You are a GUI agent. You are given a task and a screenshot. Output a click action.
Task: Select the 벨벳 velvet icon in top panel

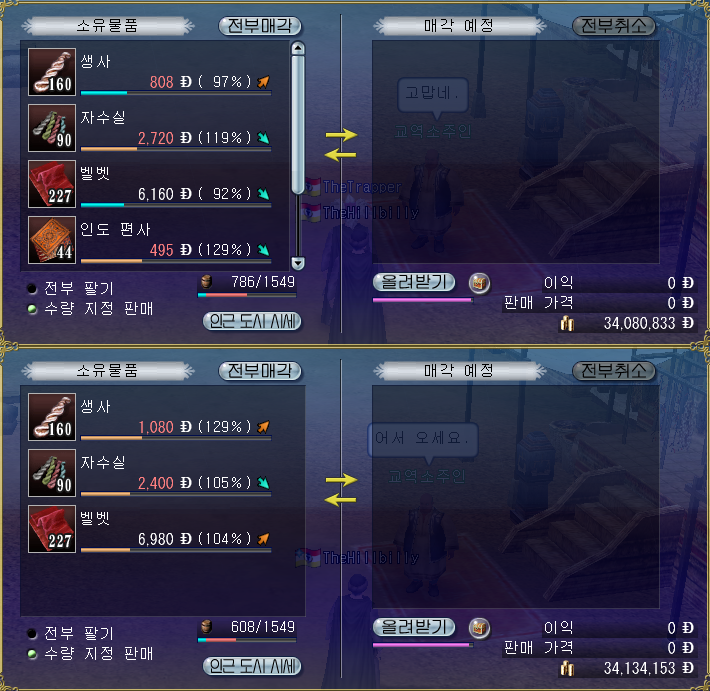pyautogui.click(x=52, y=184)
